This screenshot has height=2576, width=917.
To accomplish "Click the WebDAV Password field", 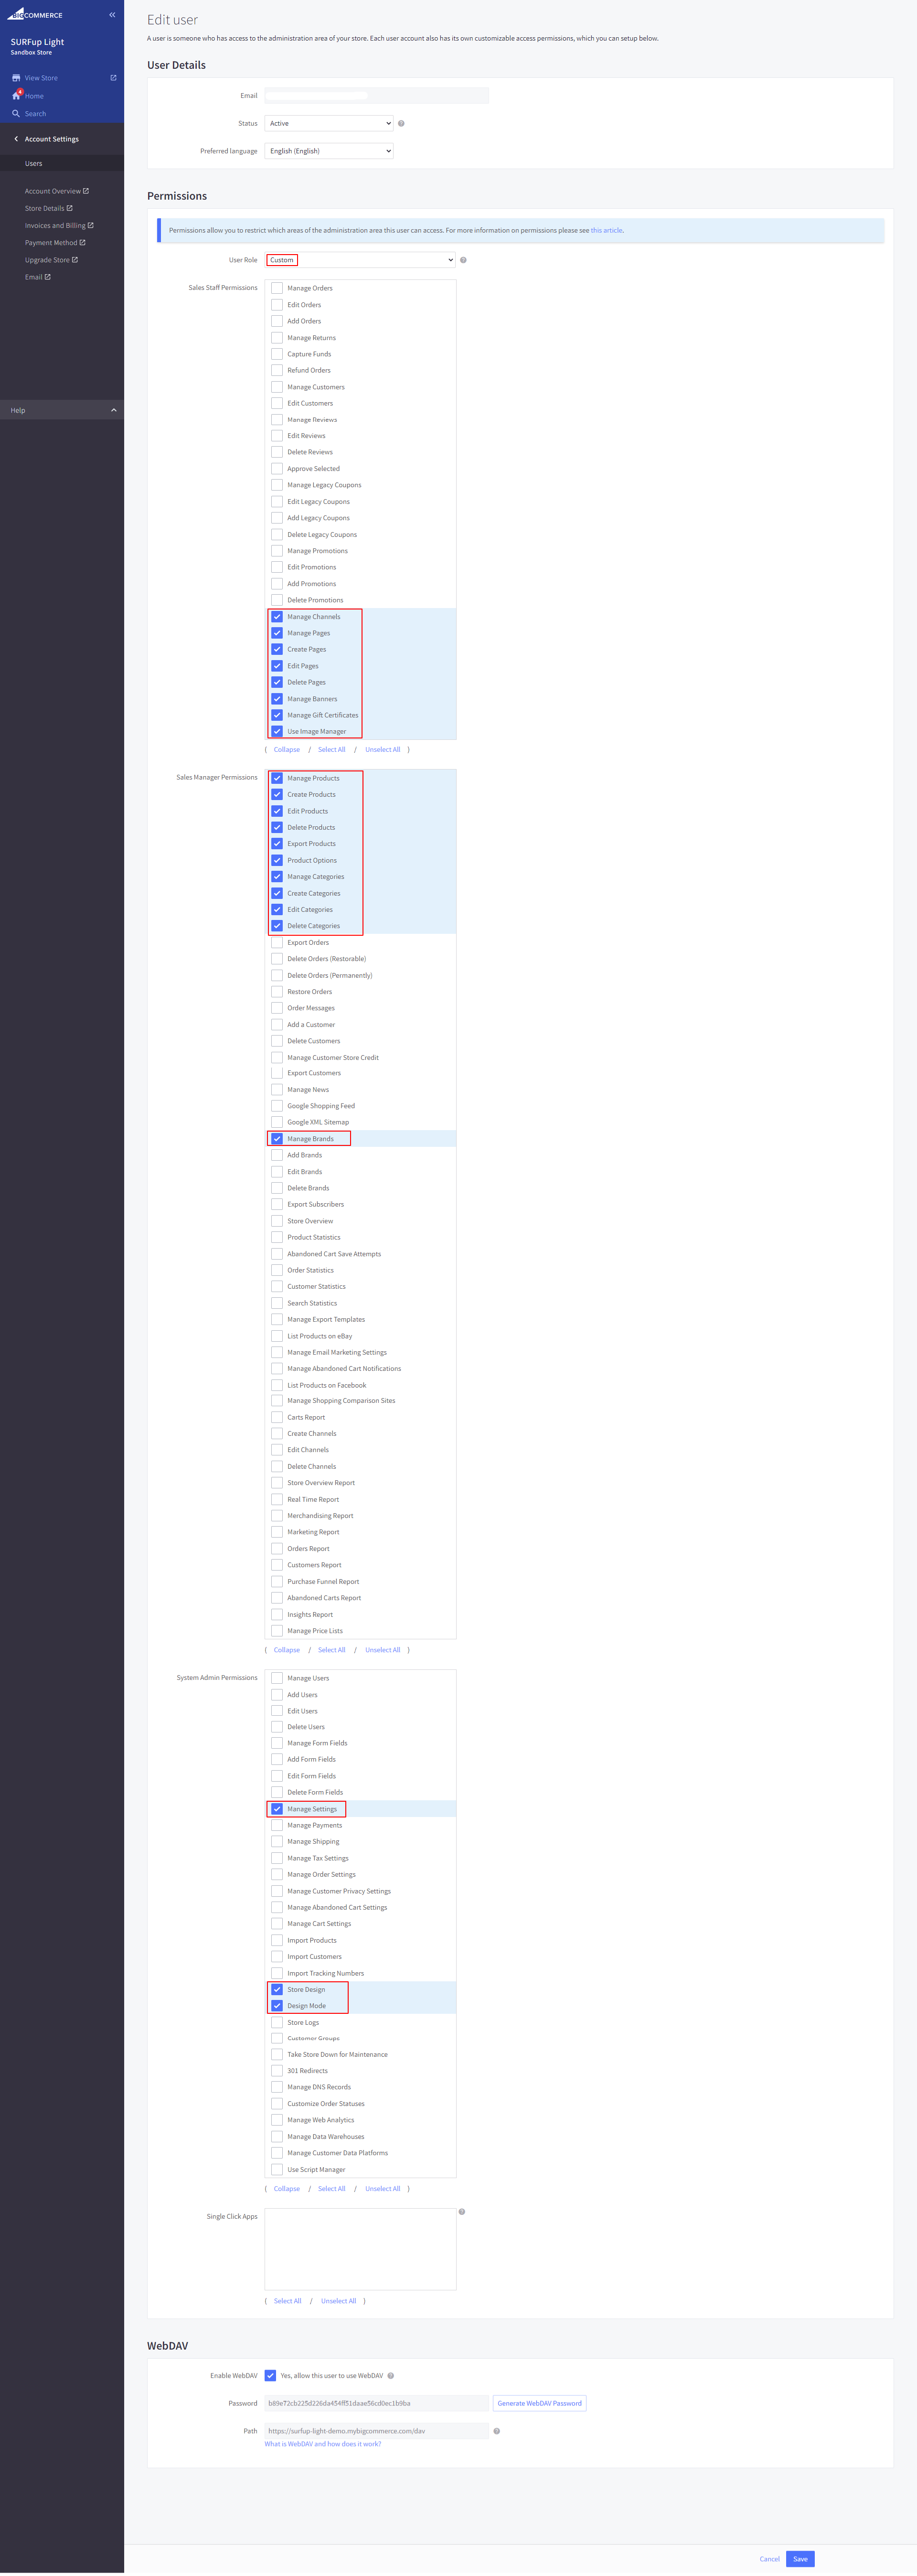I will tap(376, 2403).
